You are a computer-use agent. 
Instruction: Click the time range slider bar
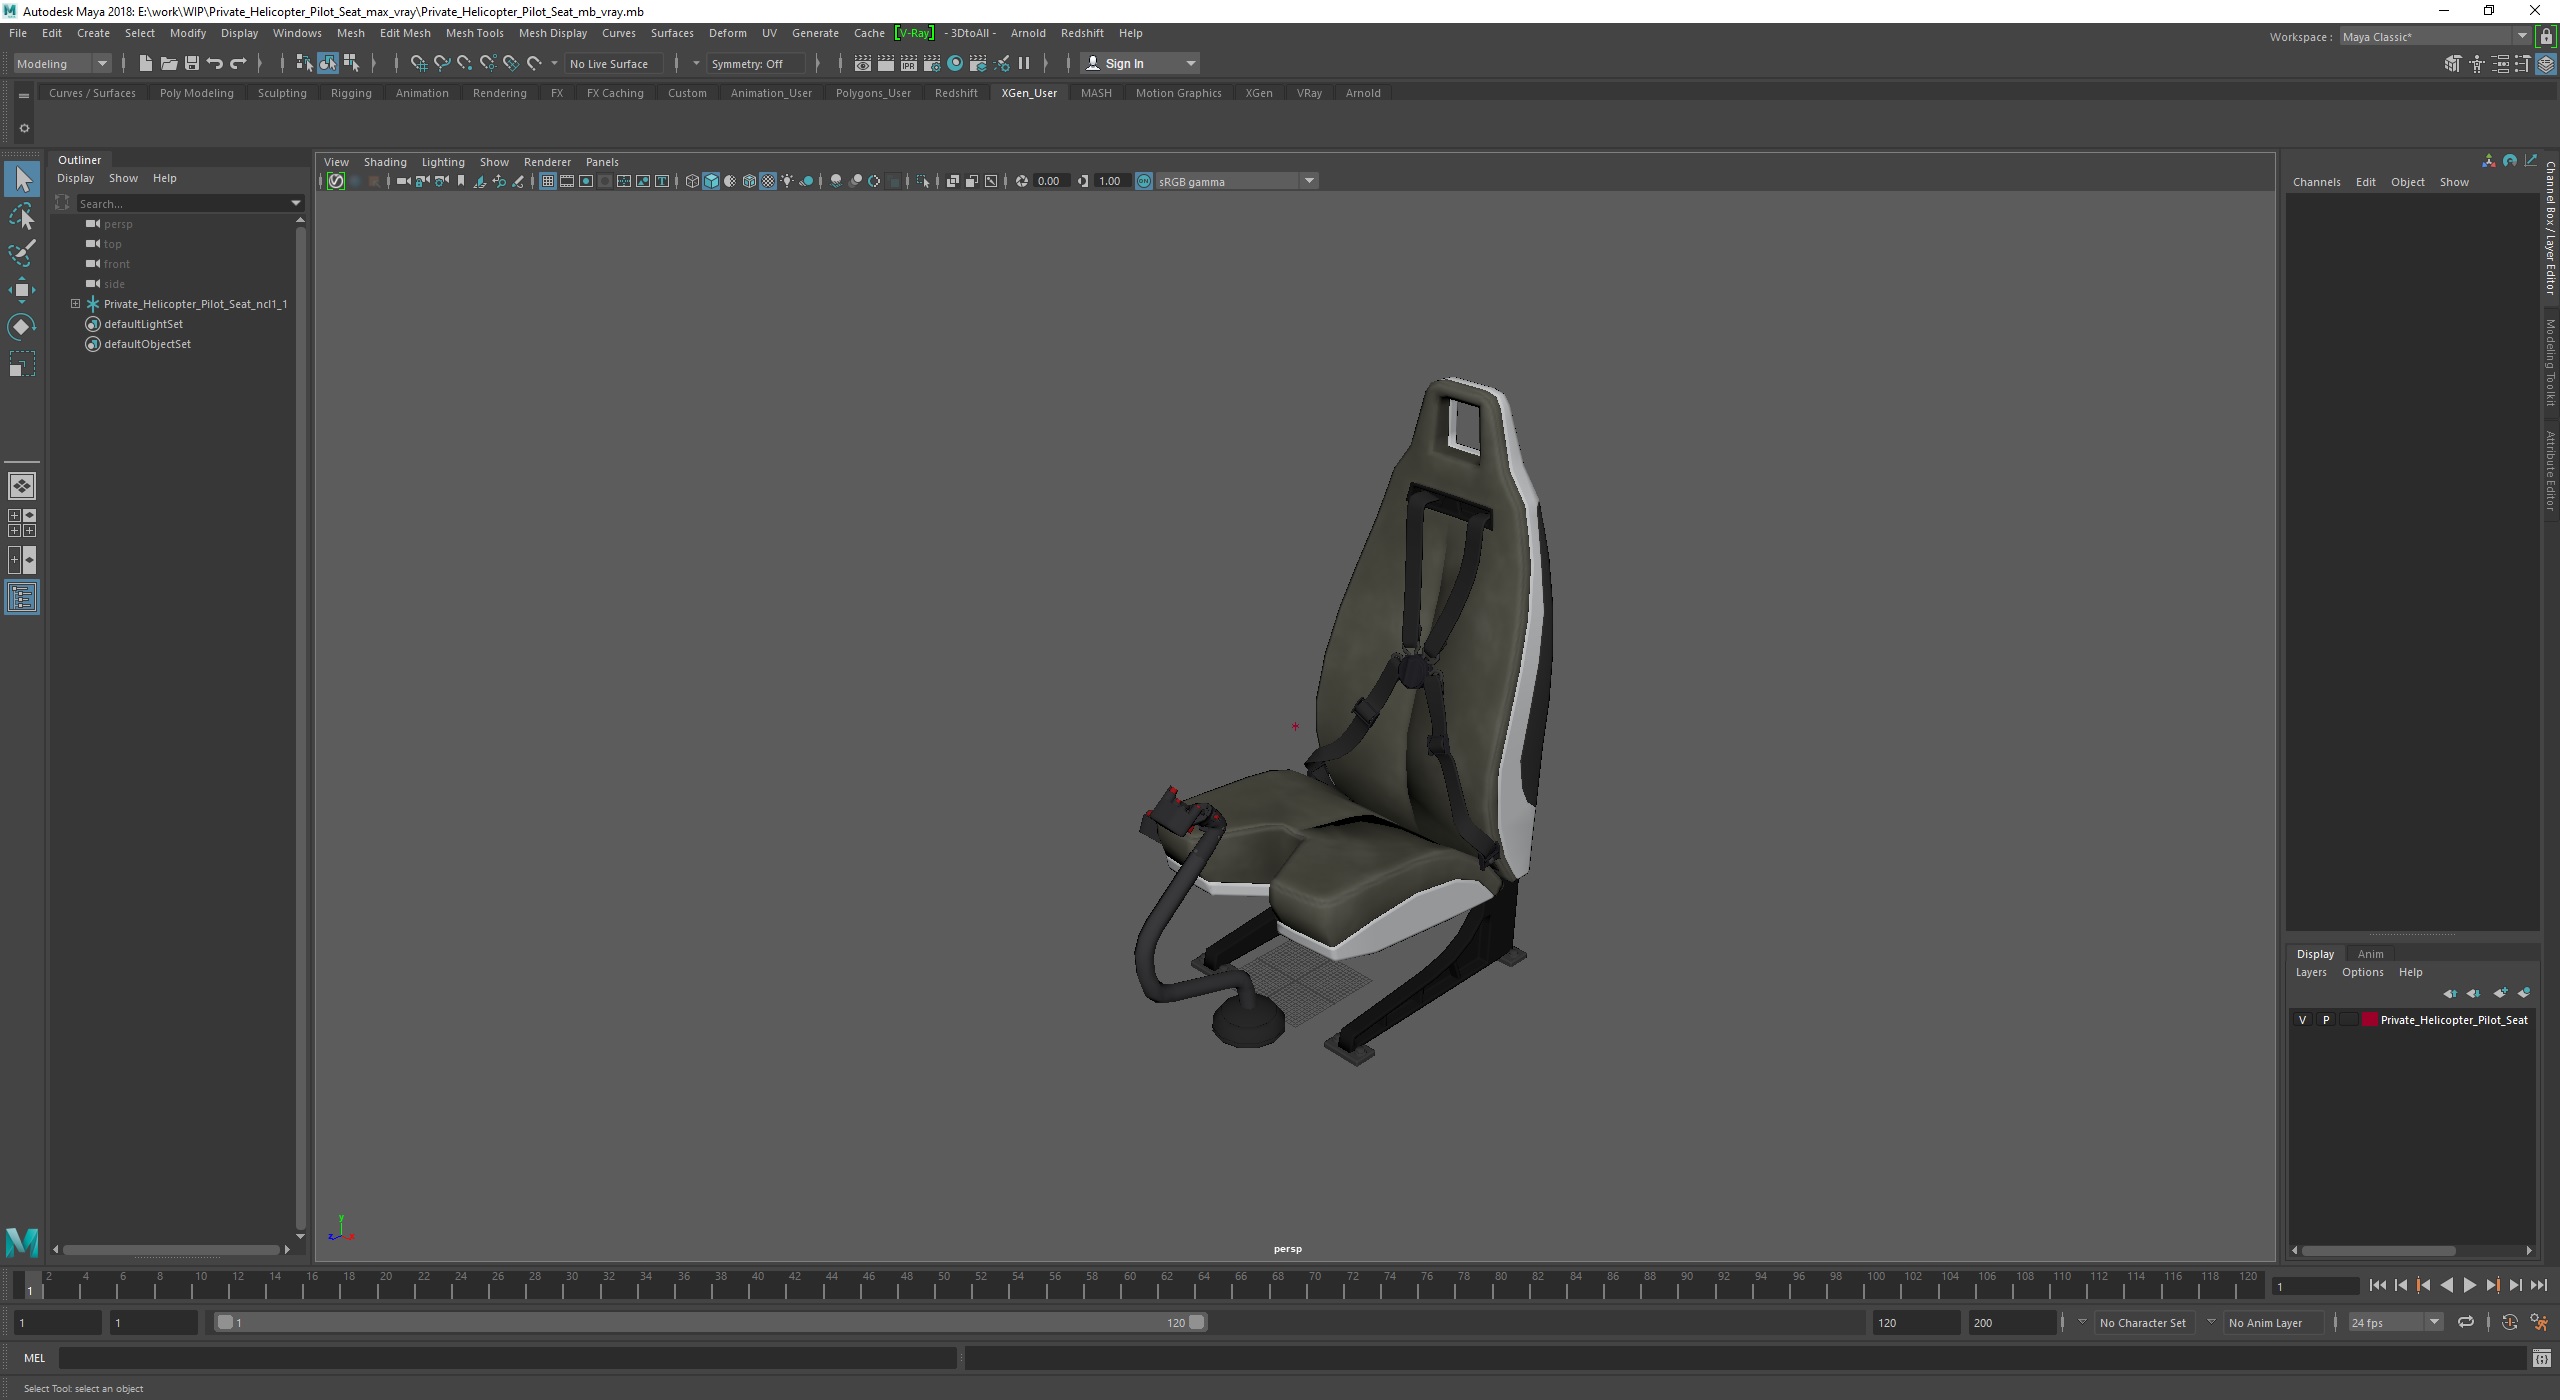pyautogui.click(x=711, y=1322)
